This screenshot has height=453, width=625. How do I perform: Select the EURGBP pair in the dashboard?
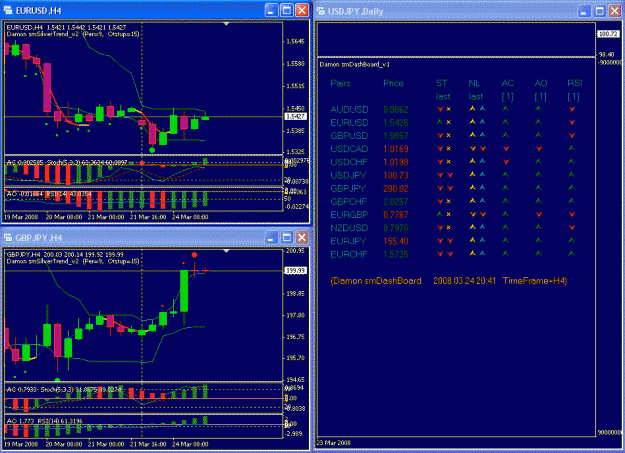point(349,215)
